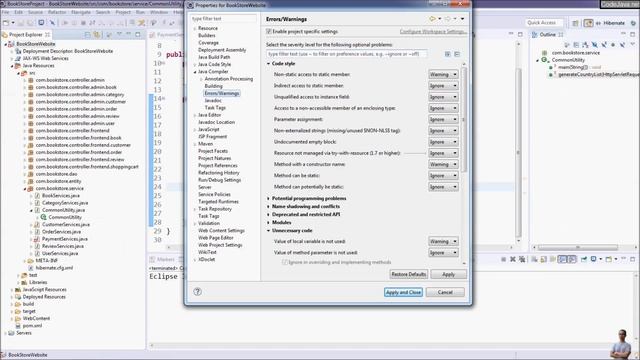Open the File menu in Eclipse

coord(6,12)
